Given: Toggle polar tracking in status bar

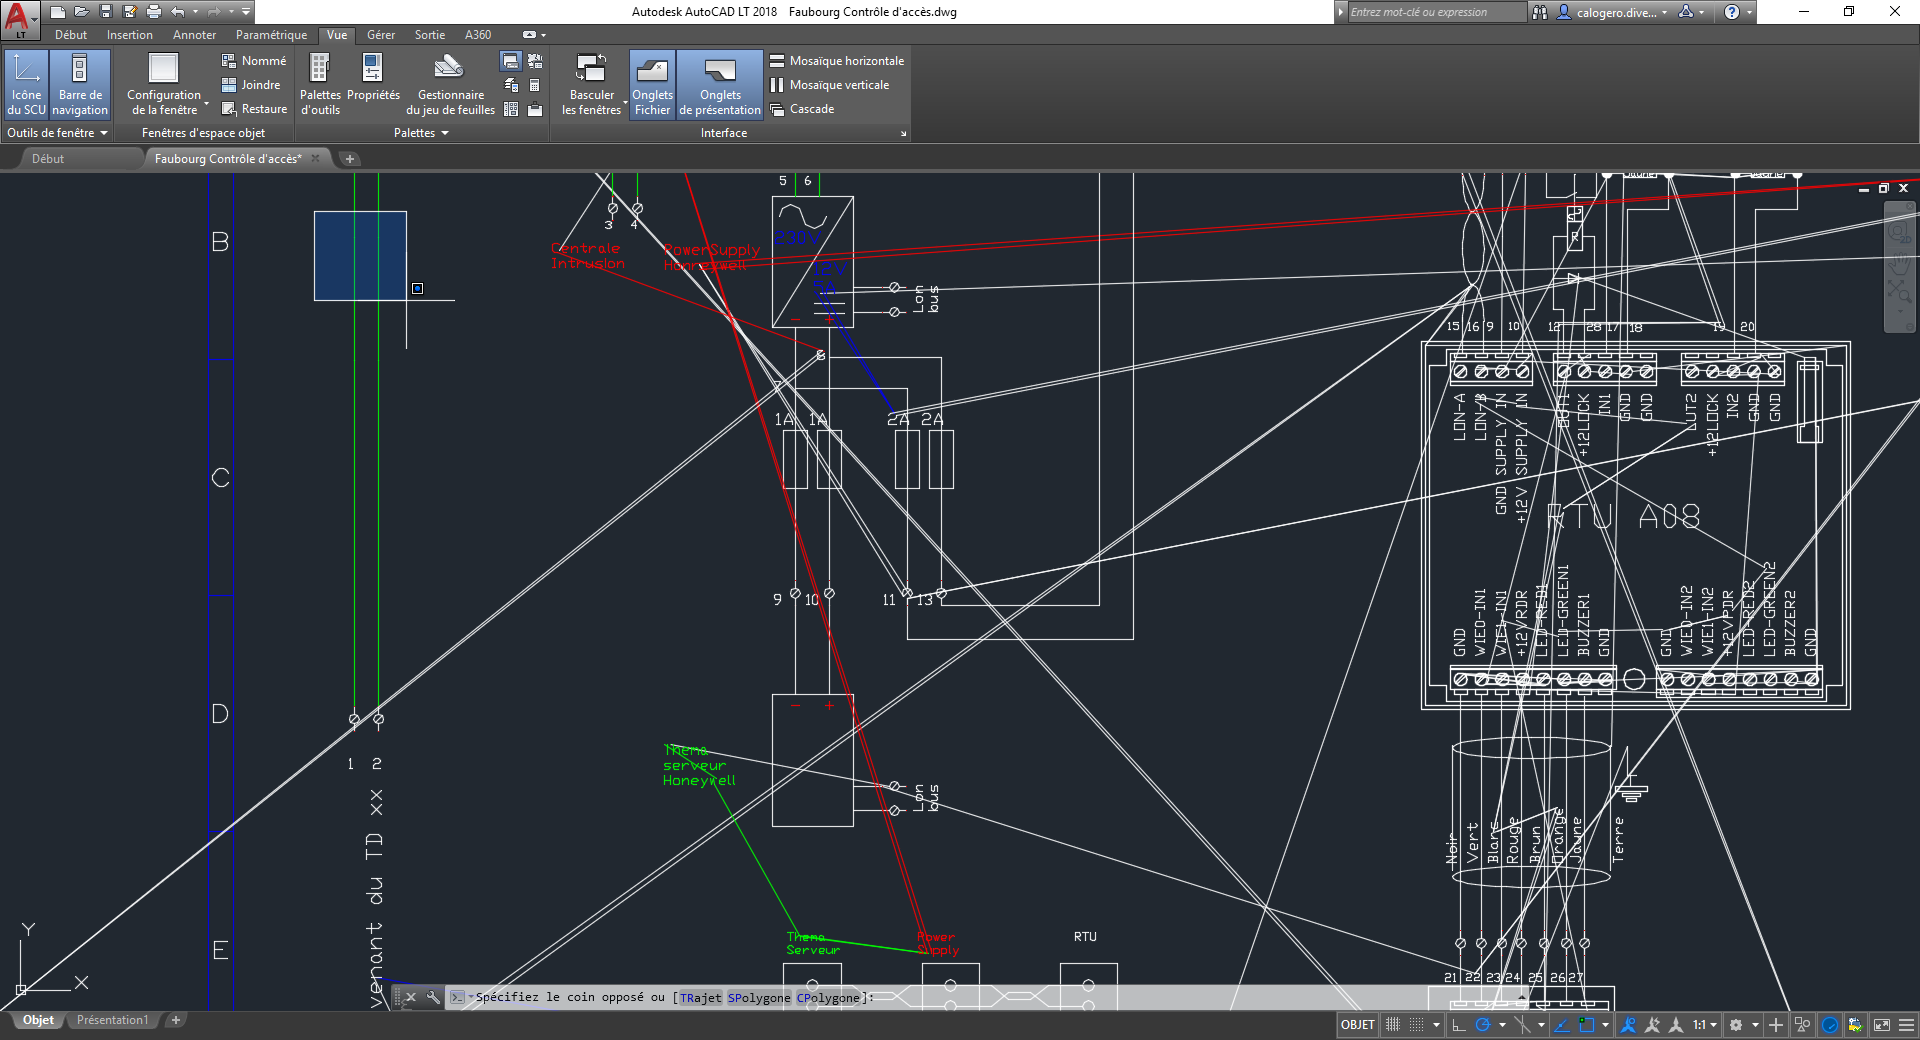Looking at the screenshot, I should pyautogui.click(x=1483, y=1025).
